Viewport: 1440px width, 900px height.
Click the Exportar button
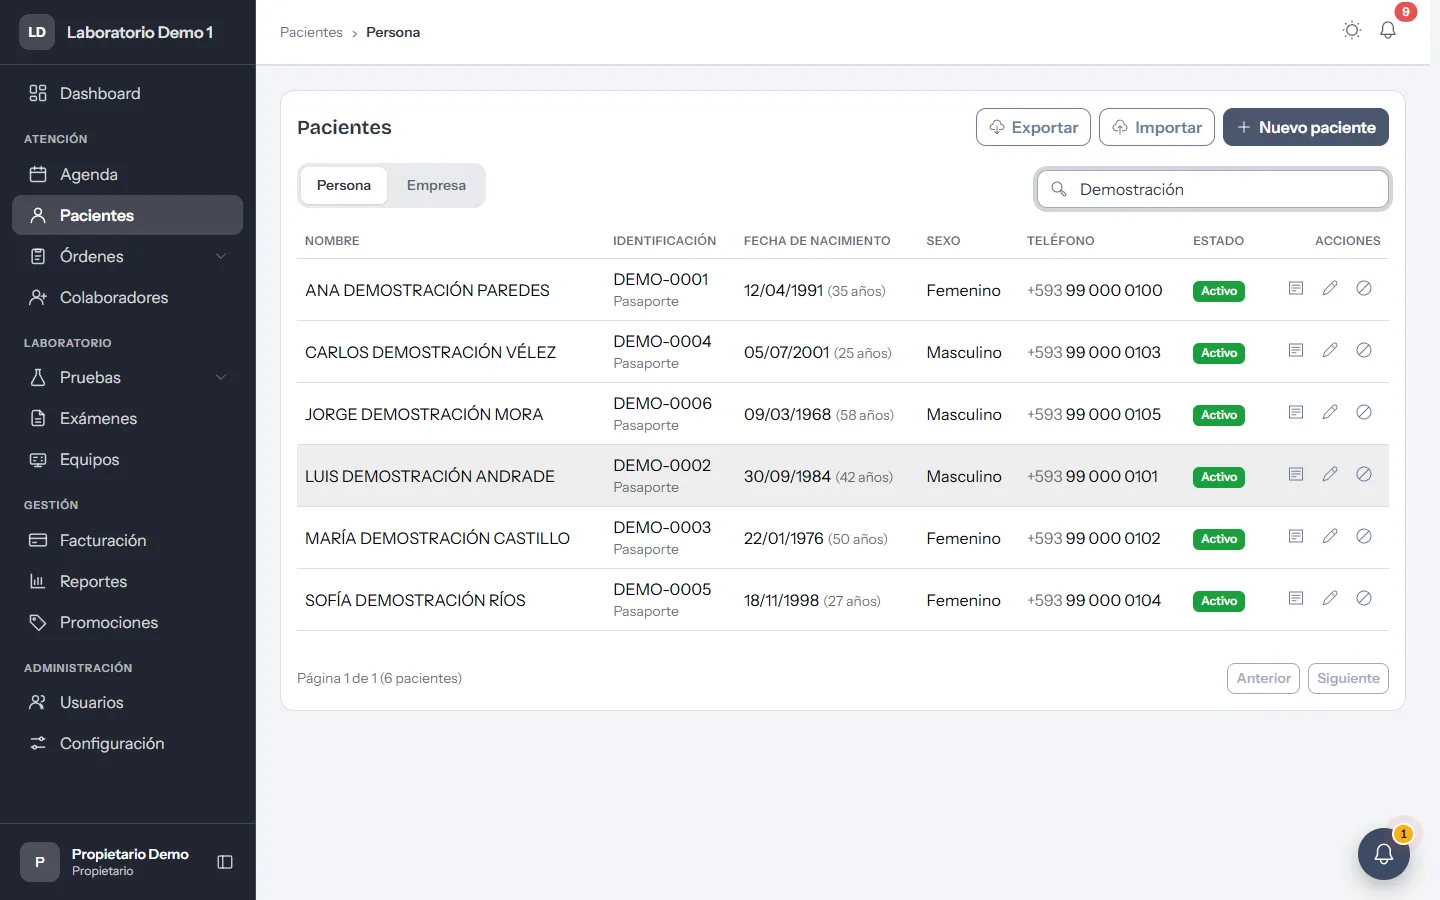[x=1033, y=127]
